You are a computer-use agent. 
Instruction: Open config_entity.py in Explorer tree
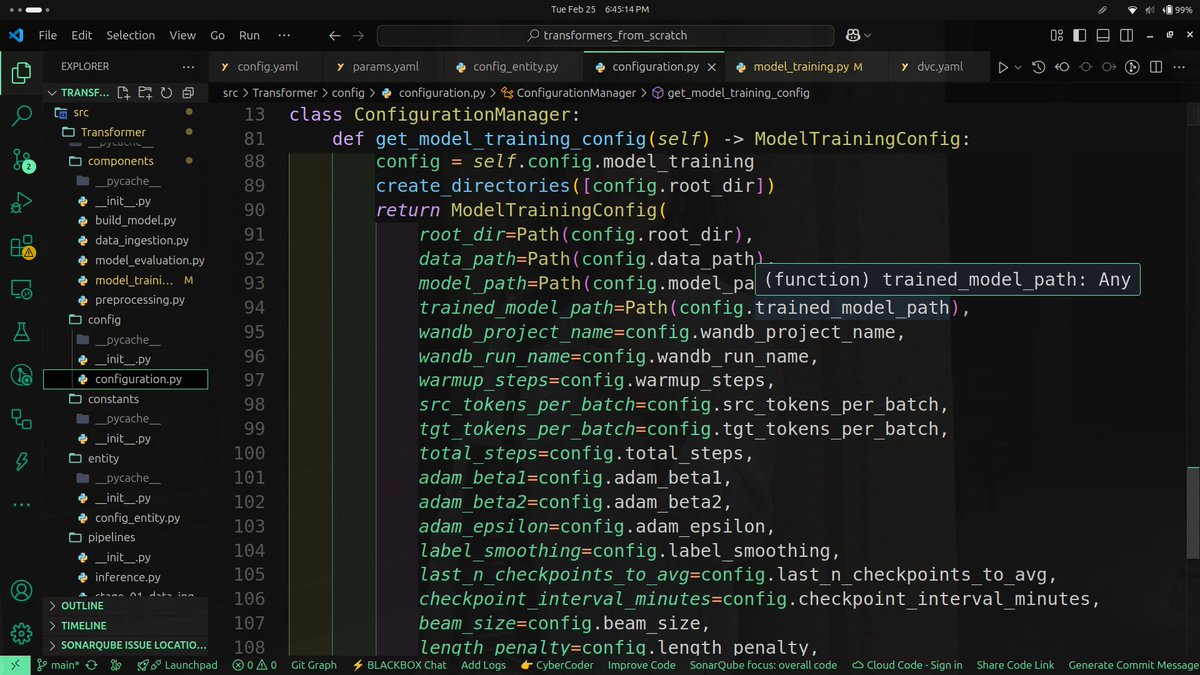point(138,518)
